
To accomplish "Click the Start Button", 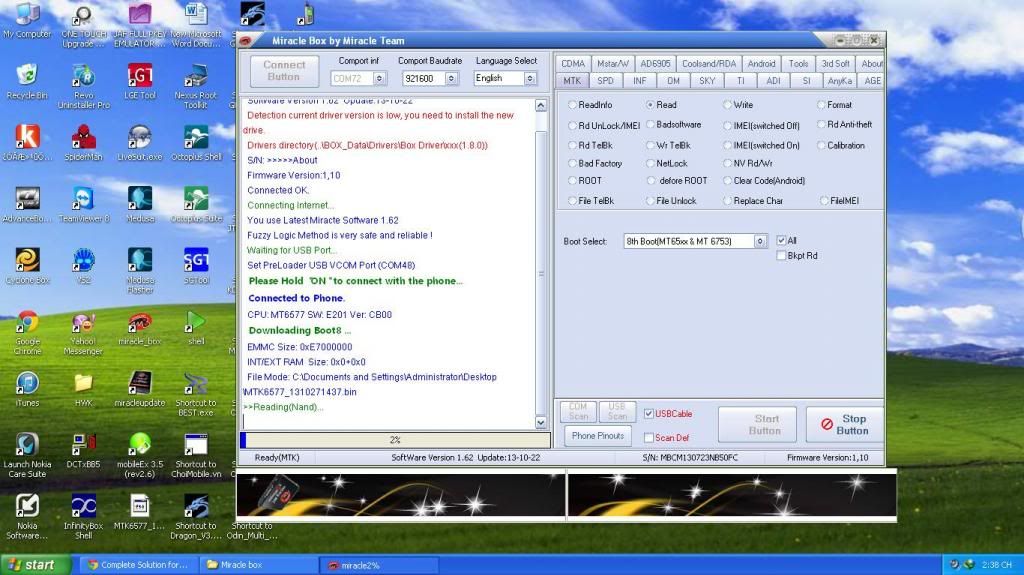I will [x=758, y=425].
